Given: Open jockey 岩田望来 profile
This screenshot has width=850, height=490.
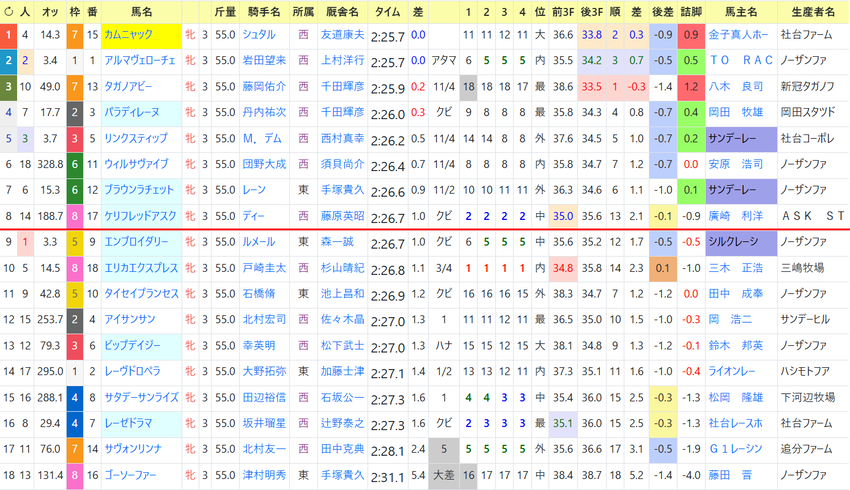Looking at the screenshot, I should click(x=264, y=60).
